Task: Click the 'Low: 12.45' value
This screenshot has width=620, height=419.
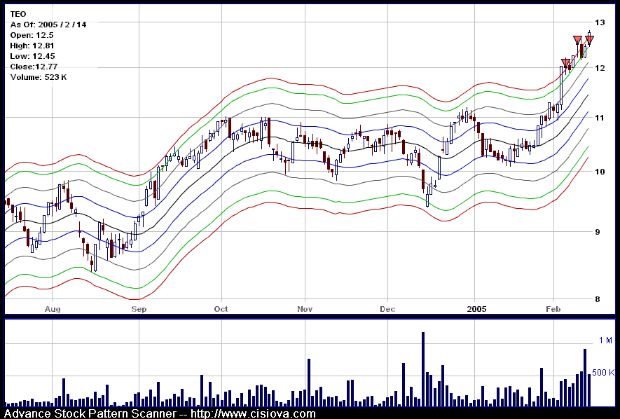Action: [x=32, y=57]
